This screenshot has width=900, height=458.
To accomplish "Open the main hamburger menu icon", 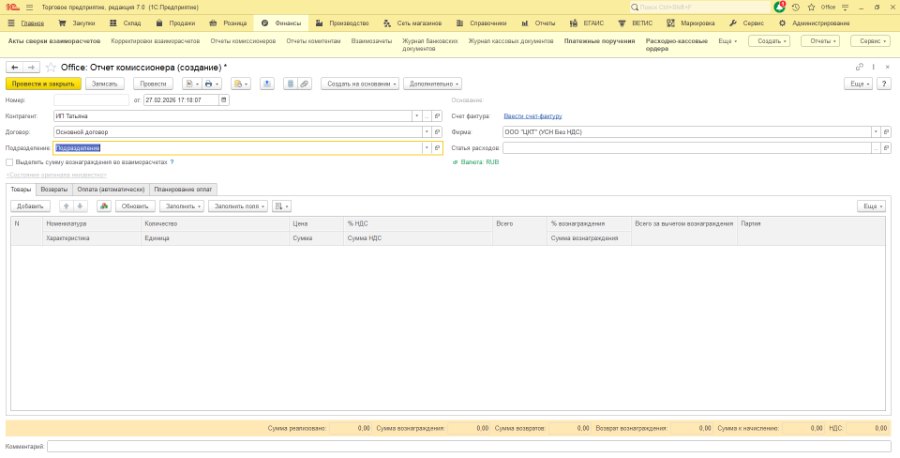I will 29,7.
